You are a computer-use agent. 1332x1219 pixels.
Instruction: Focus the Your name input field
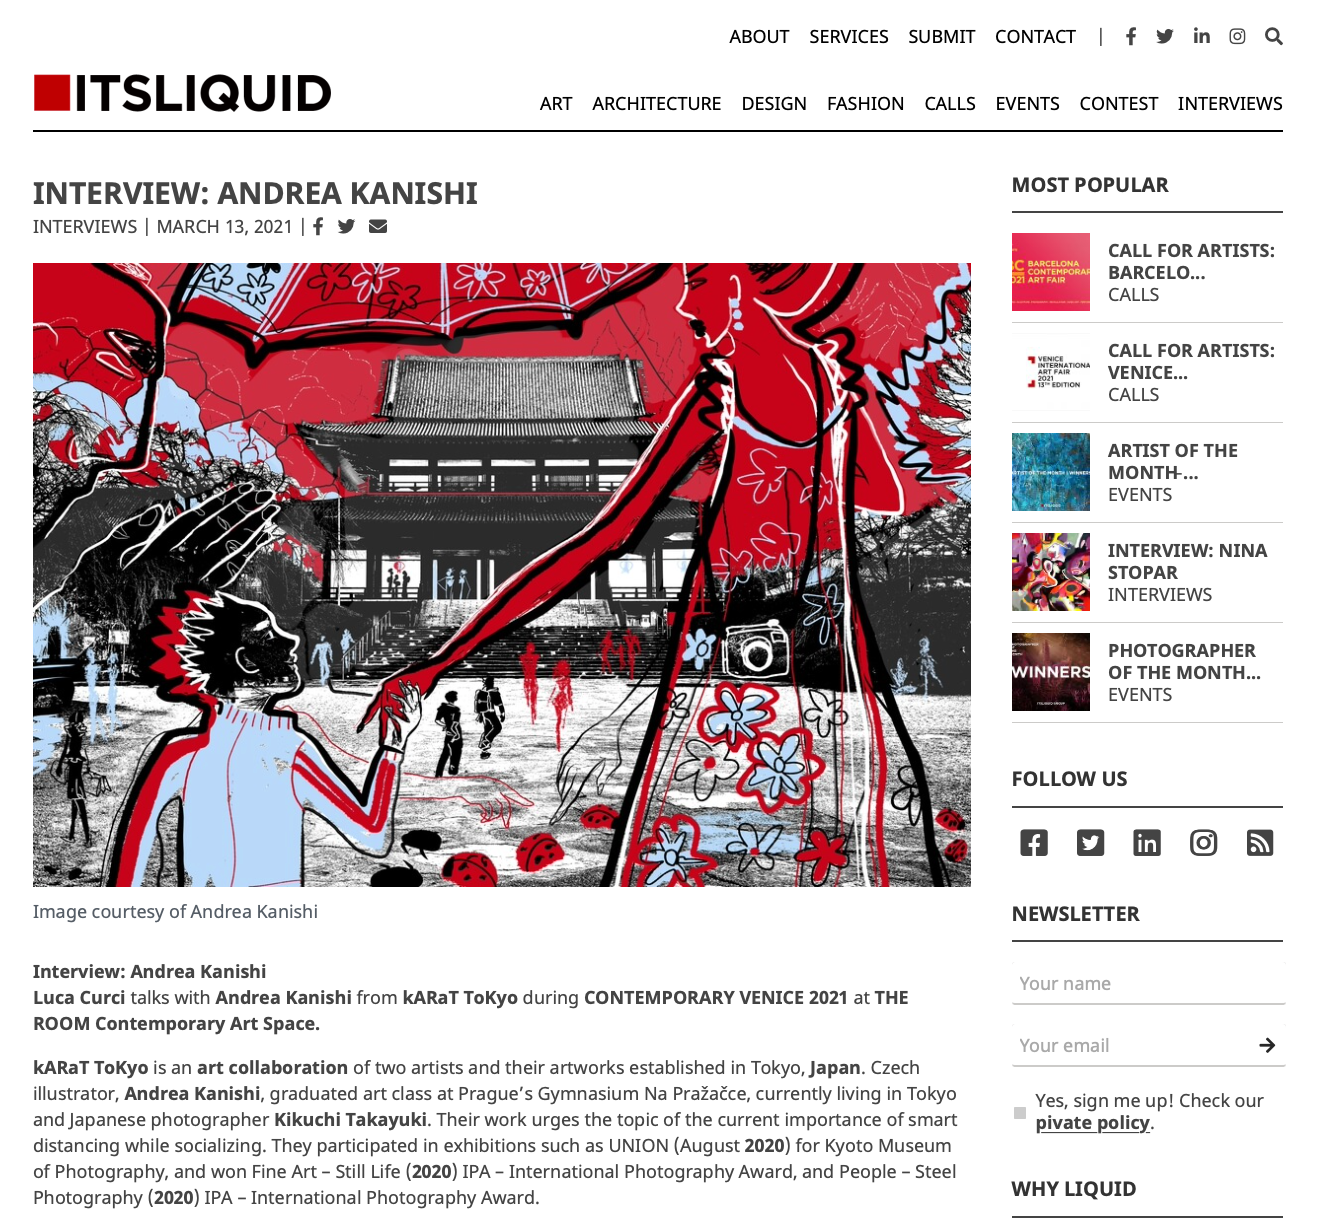click(x=1148, y=984)
